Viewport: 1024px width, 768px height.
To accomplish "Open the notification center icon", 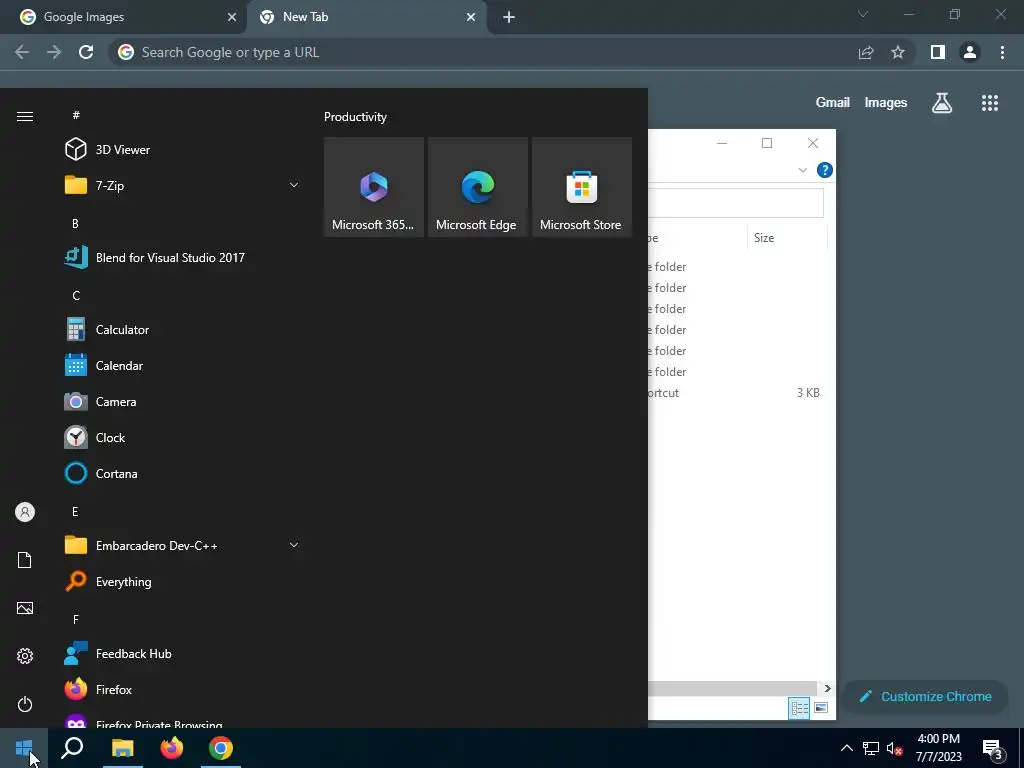I will click(993, 750).
